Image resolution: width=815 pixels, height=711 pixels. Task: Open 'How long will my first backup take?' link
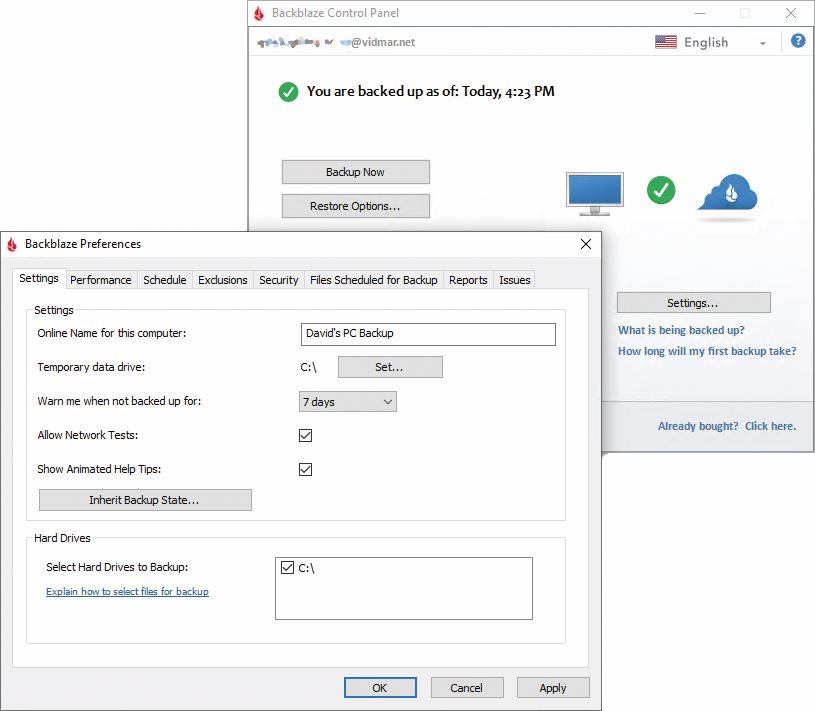coord(707,351)
